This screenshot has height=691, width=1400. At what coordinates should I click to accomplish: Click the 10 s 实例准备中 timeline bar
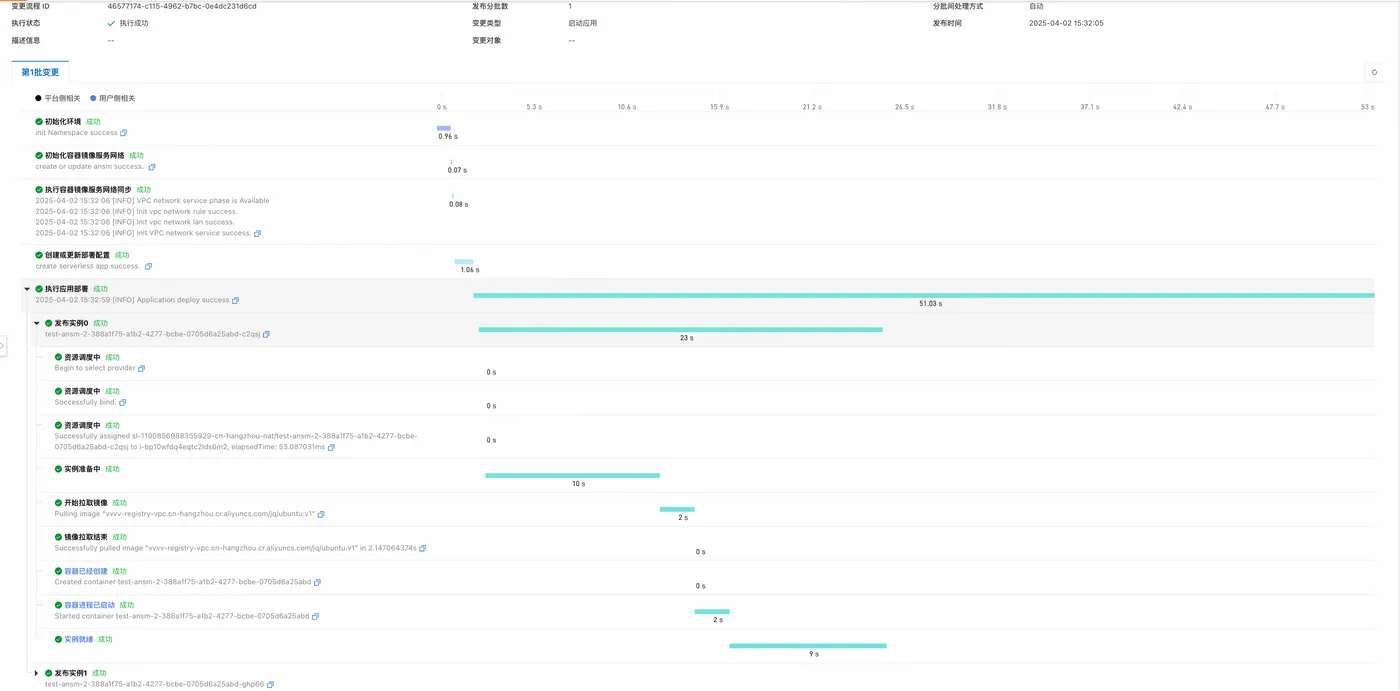[572, 475]
